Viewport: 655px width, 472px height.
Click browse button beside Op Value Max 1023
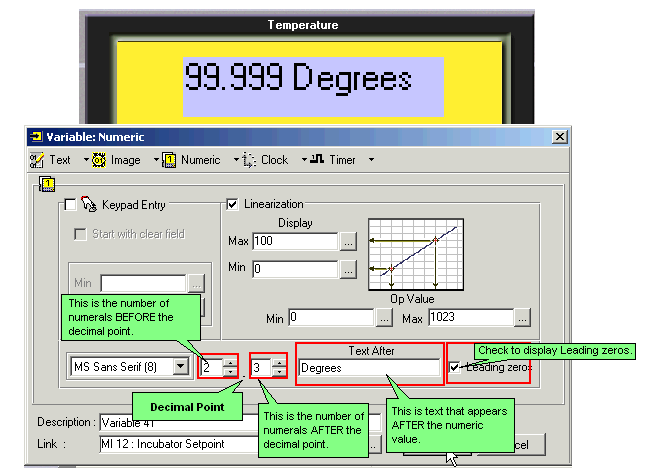(x=521, y=318)
